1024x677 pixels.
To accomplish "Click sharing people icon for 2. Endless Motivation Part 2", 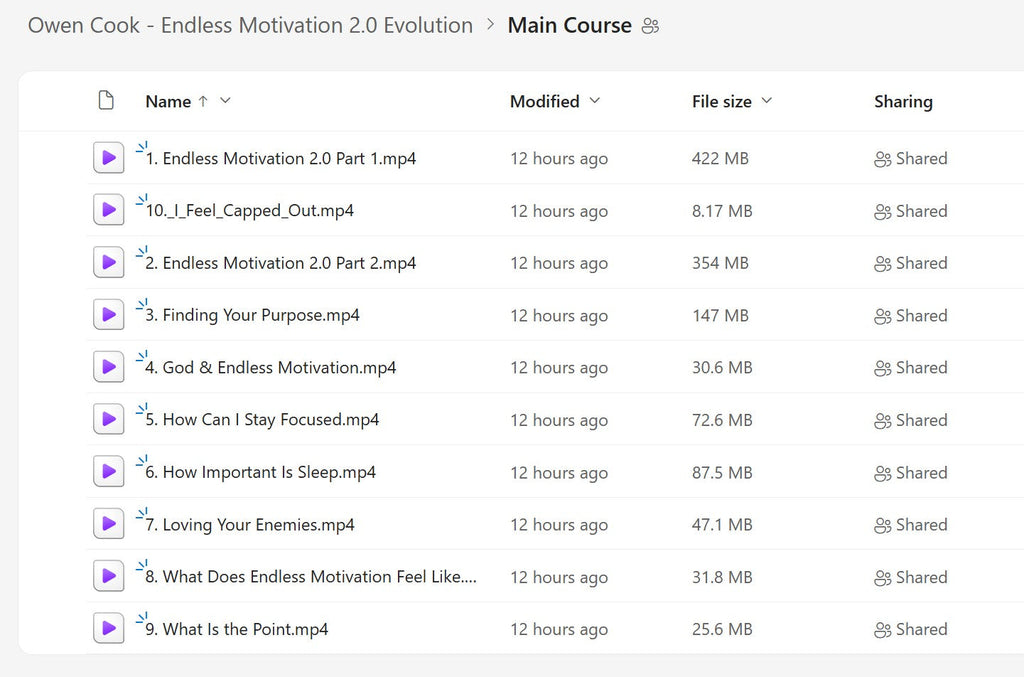I will tap(882, 264).
